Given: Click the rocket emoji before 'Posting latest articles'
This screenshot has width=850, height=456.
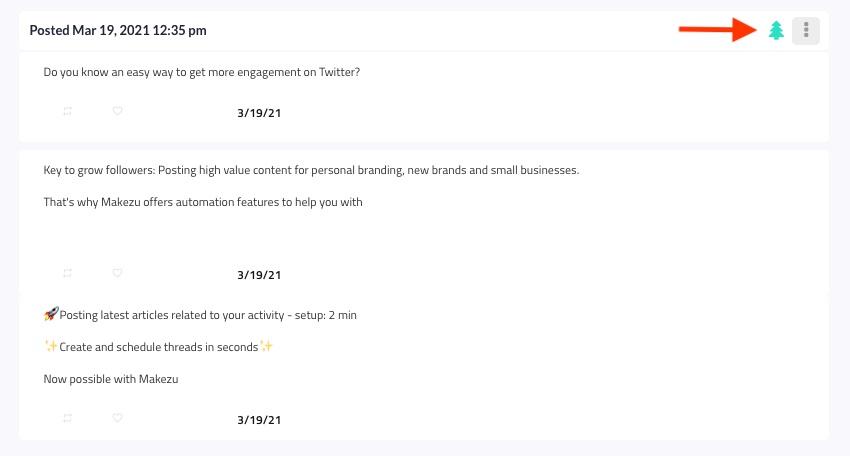Looking at the screenshot, I should [x=51, y=314].
